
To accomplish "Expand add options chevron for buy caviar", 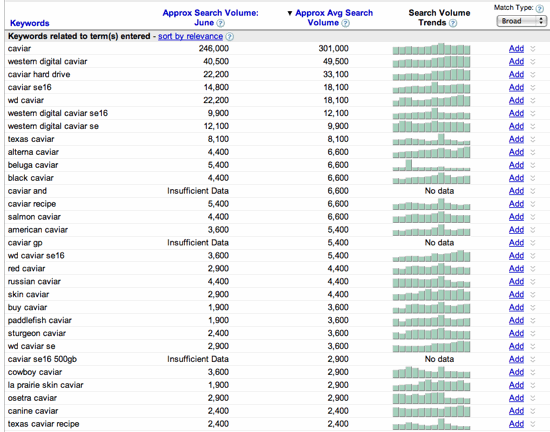I will click(533, 308).
